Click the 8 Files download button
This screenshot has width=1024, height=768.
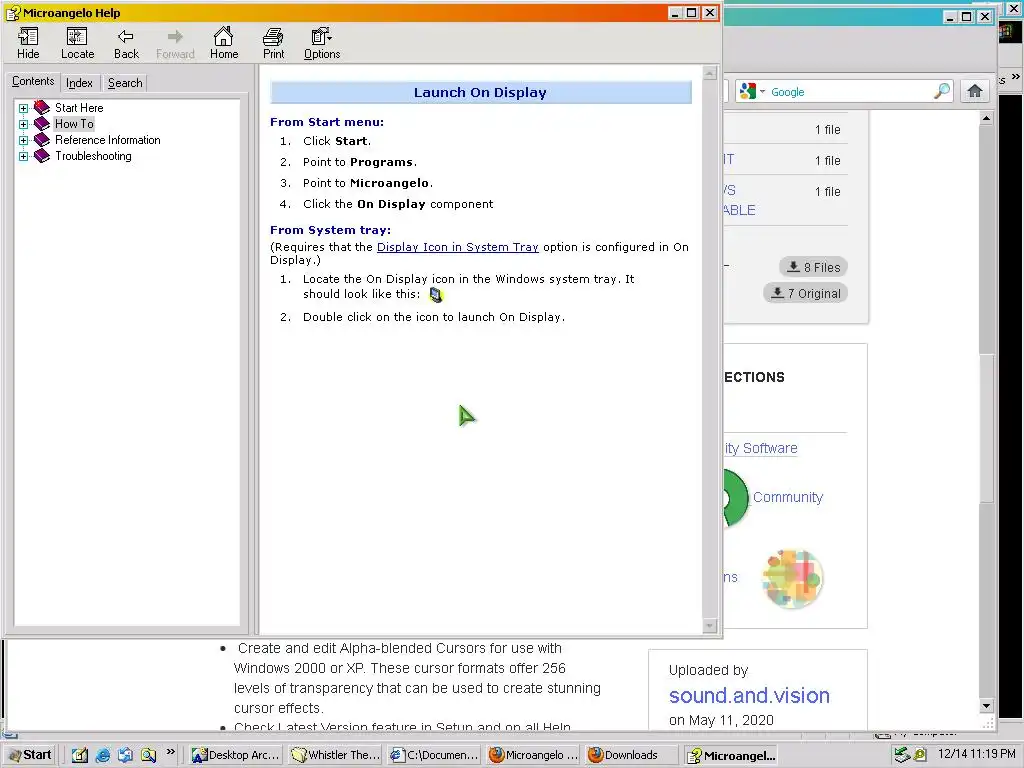(x=813, y=267)
